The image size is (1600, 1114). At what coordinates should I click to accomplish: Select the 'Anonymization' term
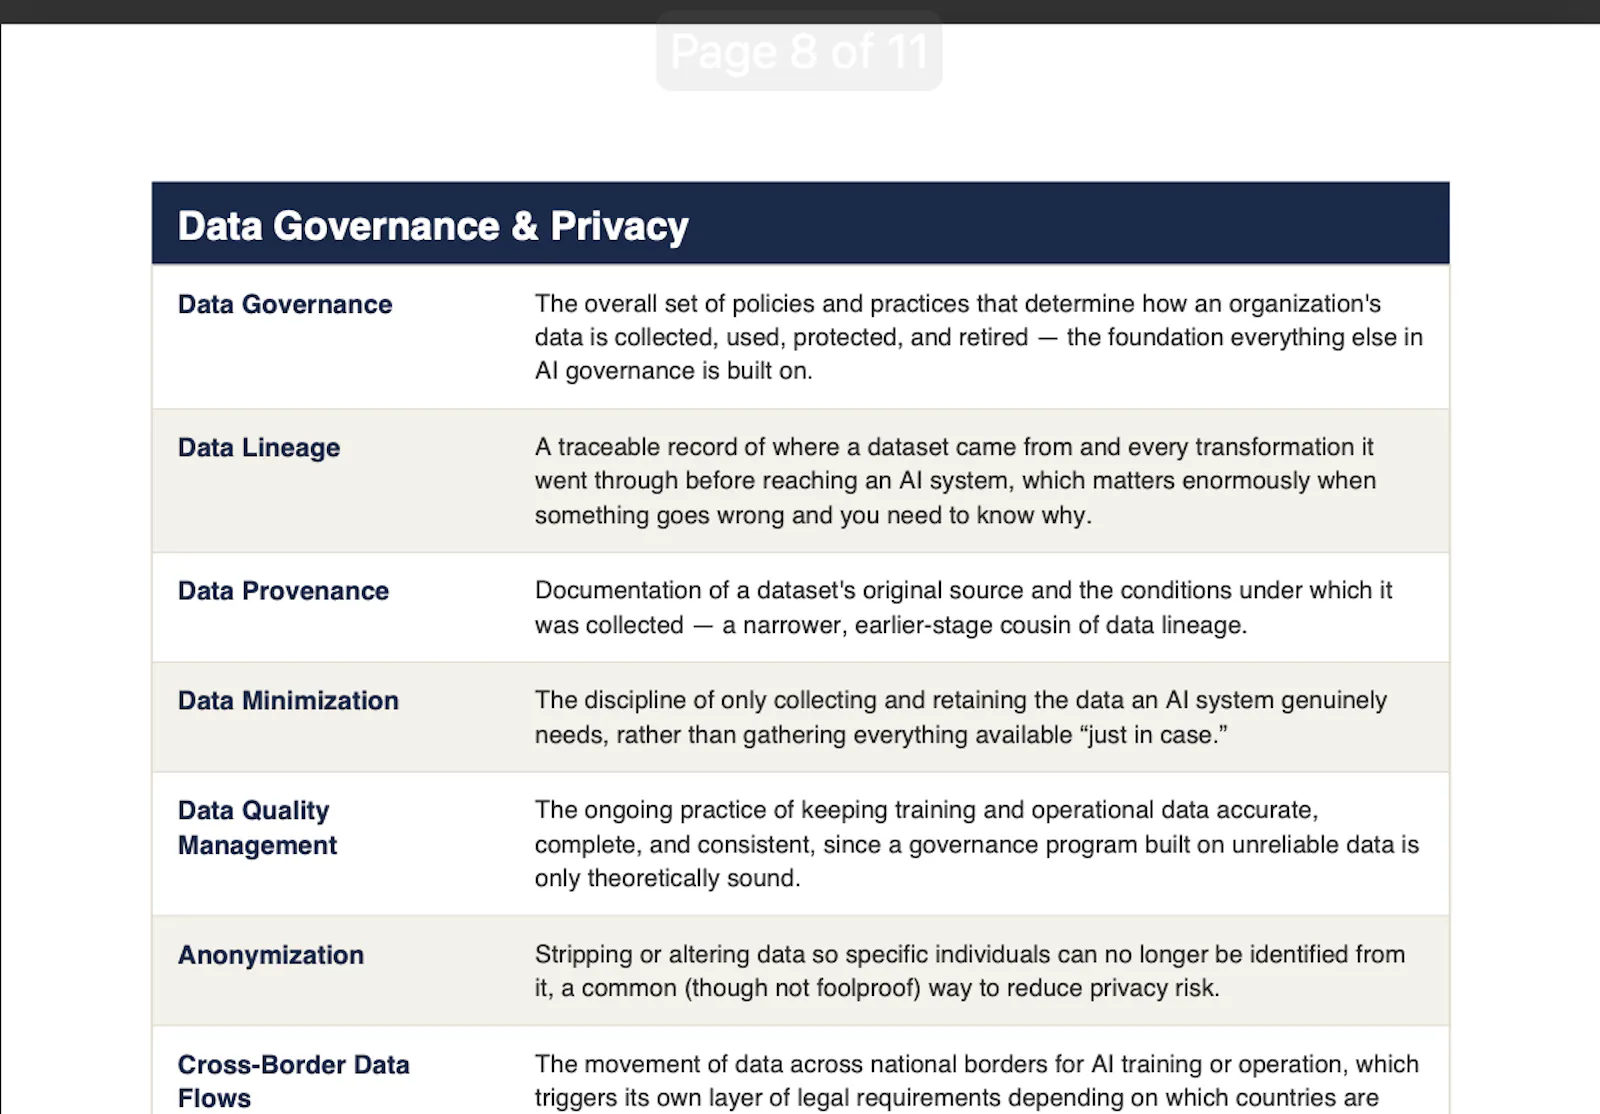click(271, 955)
